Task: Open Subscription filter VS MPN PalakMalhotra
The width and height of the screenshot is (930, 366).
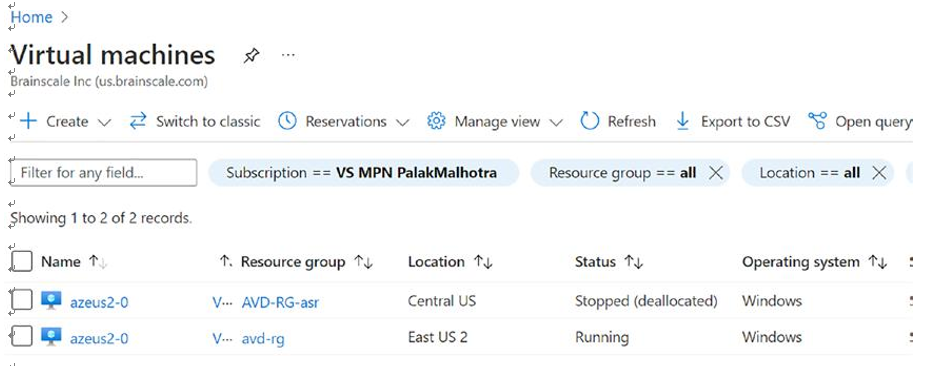Action: pos(364,173)
